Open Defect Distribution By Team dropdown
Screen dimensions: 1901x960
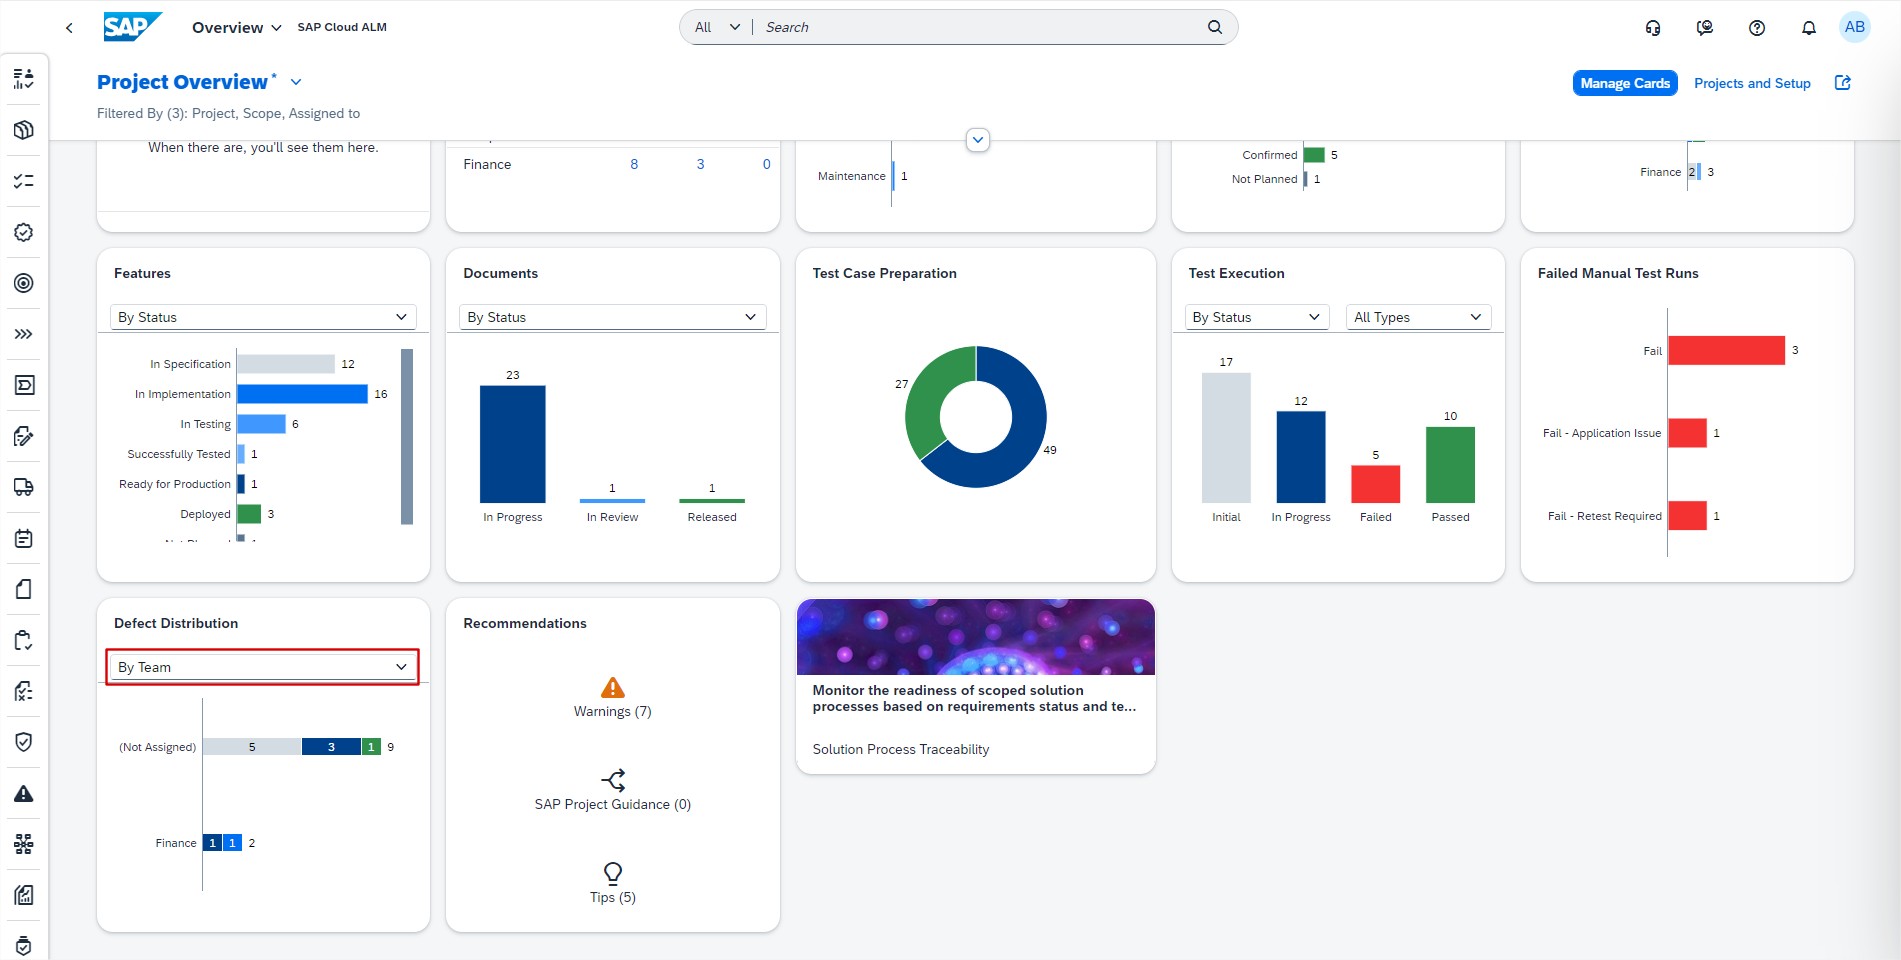263,667
